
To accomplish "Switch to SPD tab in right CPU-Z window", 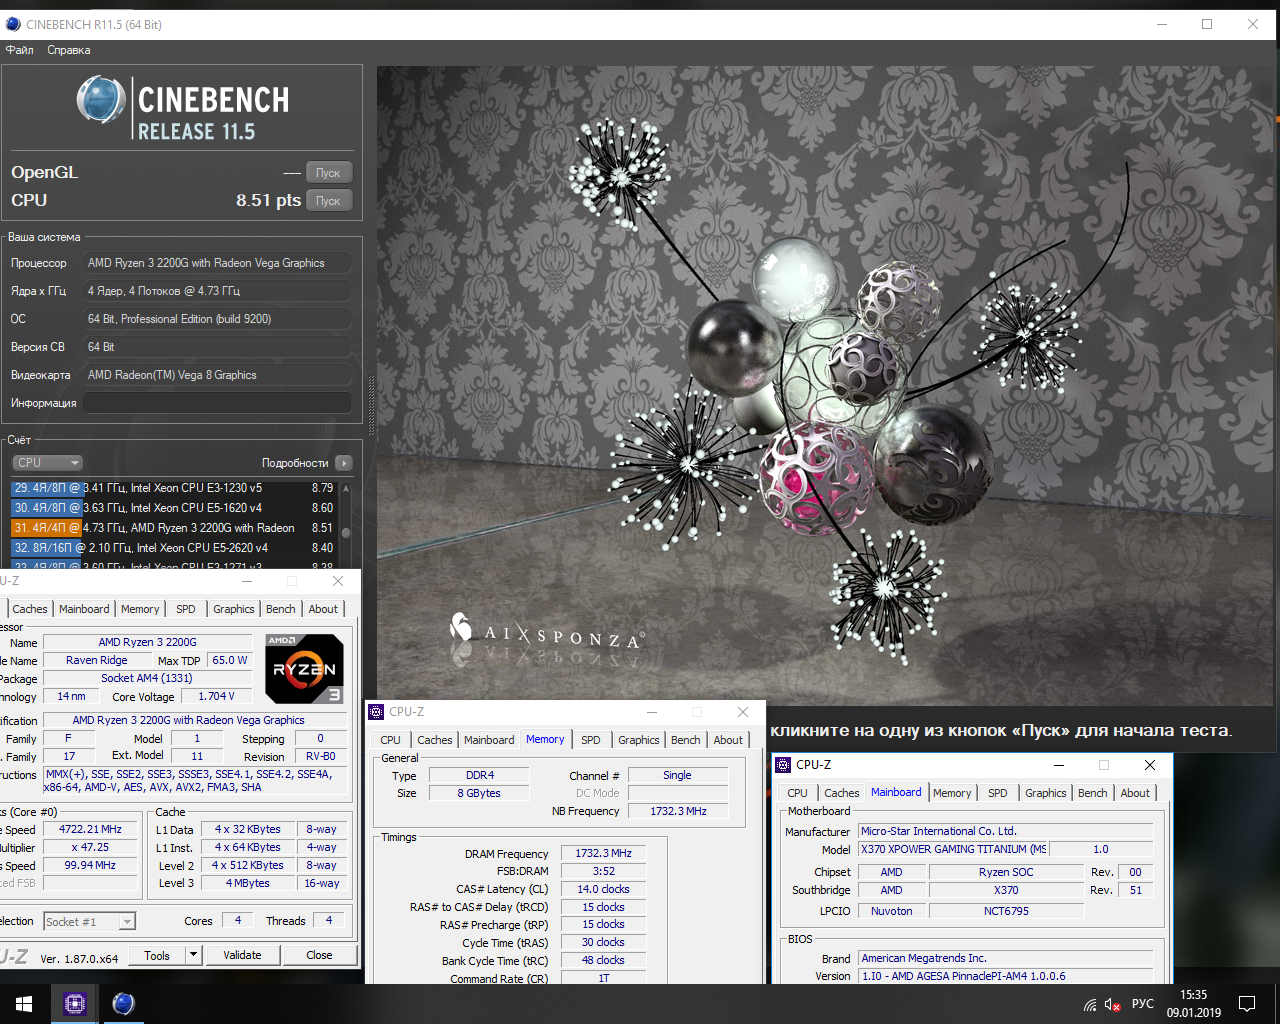I will pos(998,793).
